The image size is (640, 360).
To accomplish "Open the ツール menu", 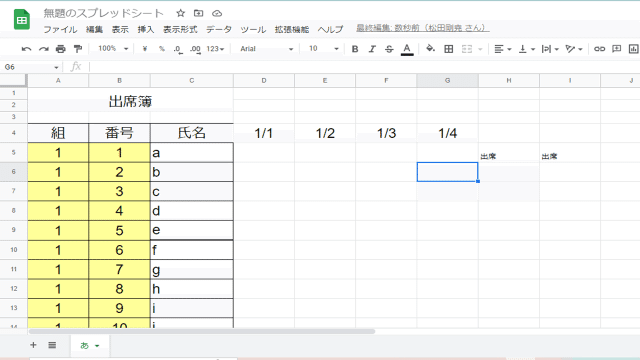I will coord(253,29).
